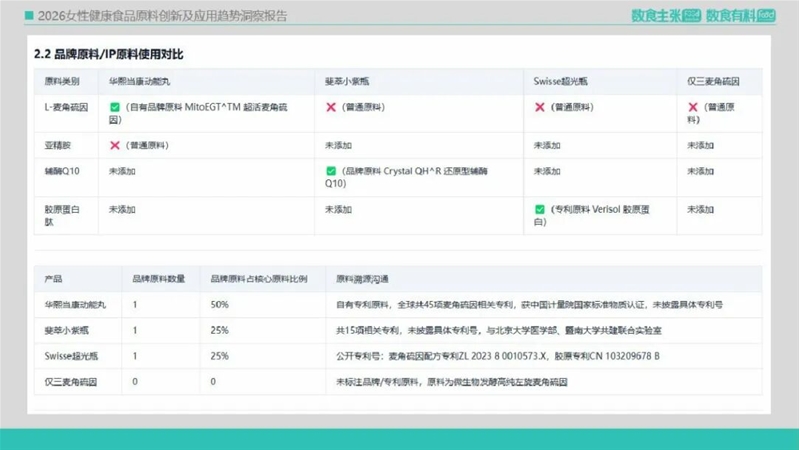Click 未添加 in 辅酶Q10 row under 华熙当康动能丸
The height and width of the screenshot is (450, 799).
[x=122, y=171]
